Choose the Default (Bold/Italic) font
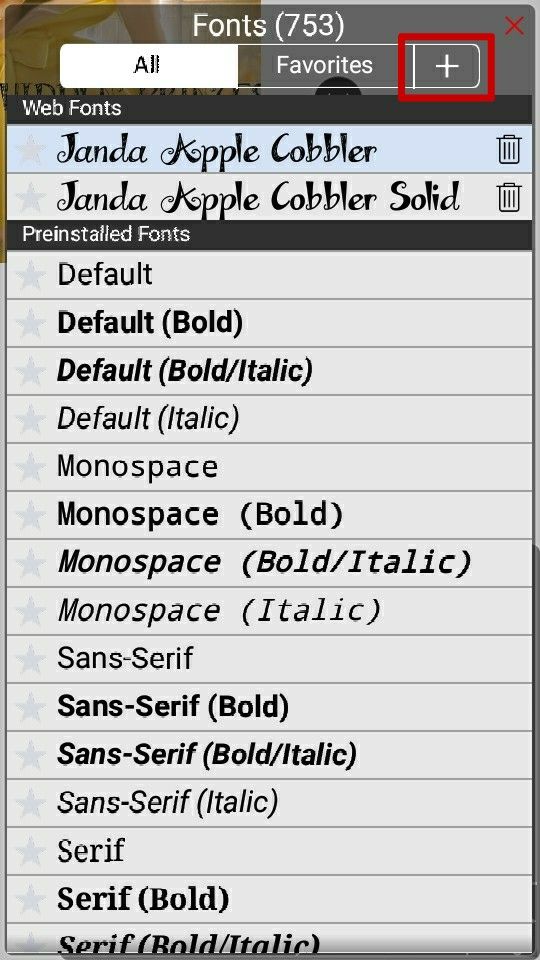 tap(269, 371)
